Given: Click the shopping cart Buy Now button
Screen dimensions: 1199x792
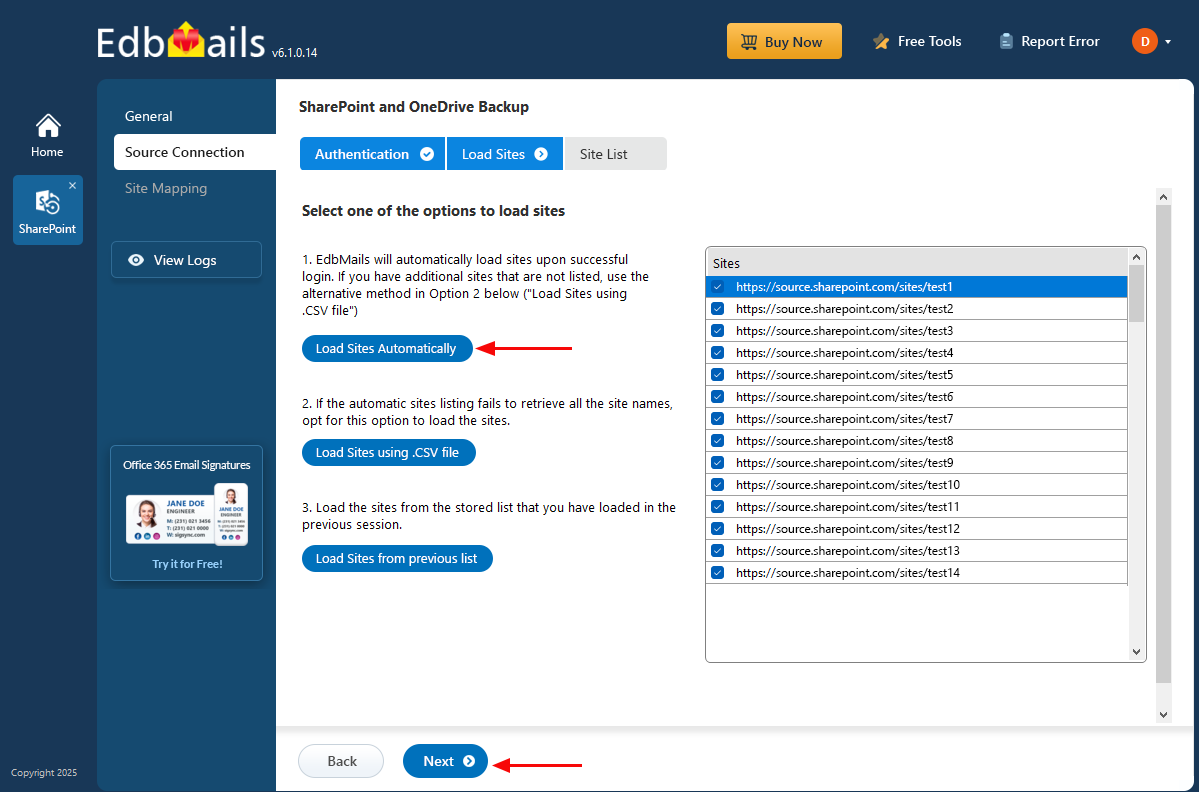Looking at the screenshot, I should 784,41.
